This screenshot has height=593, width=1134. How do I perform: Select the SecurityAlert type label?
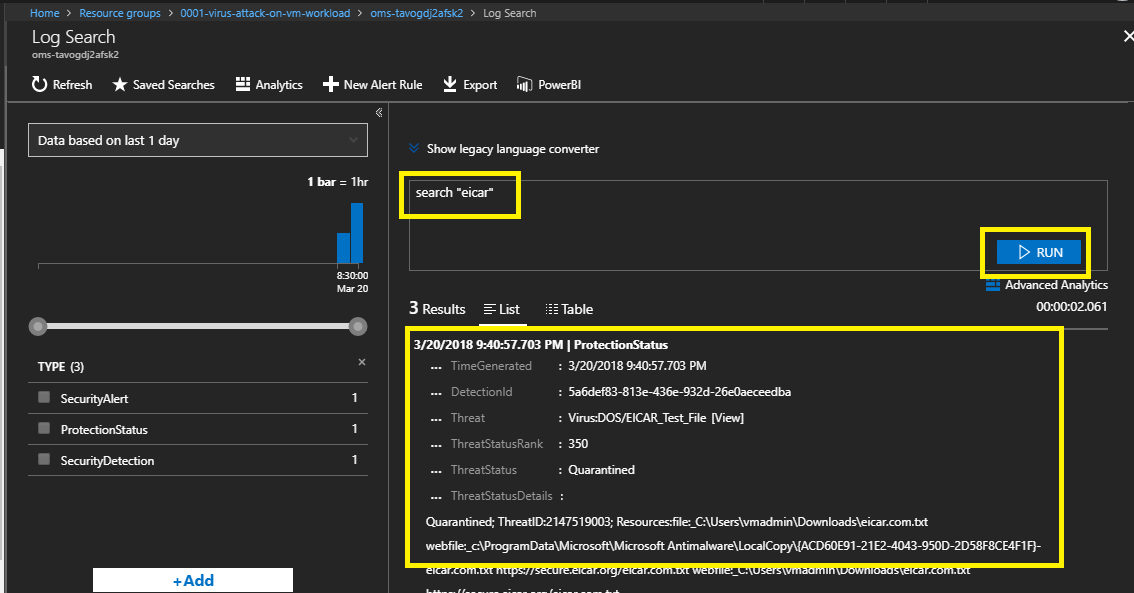point(95,398)
